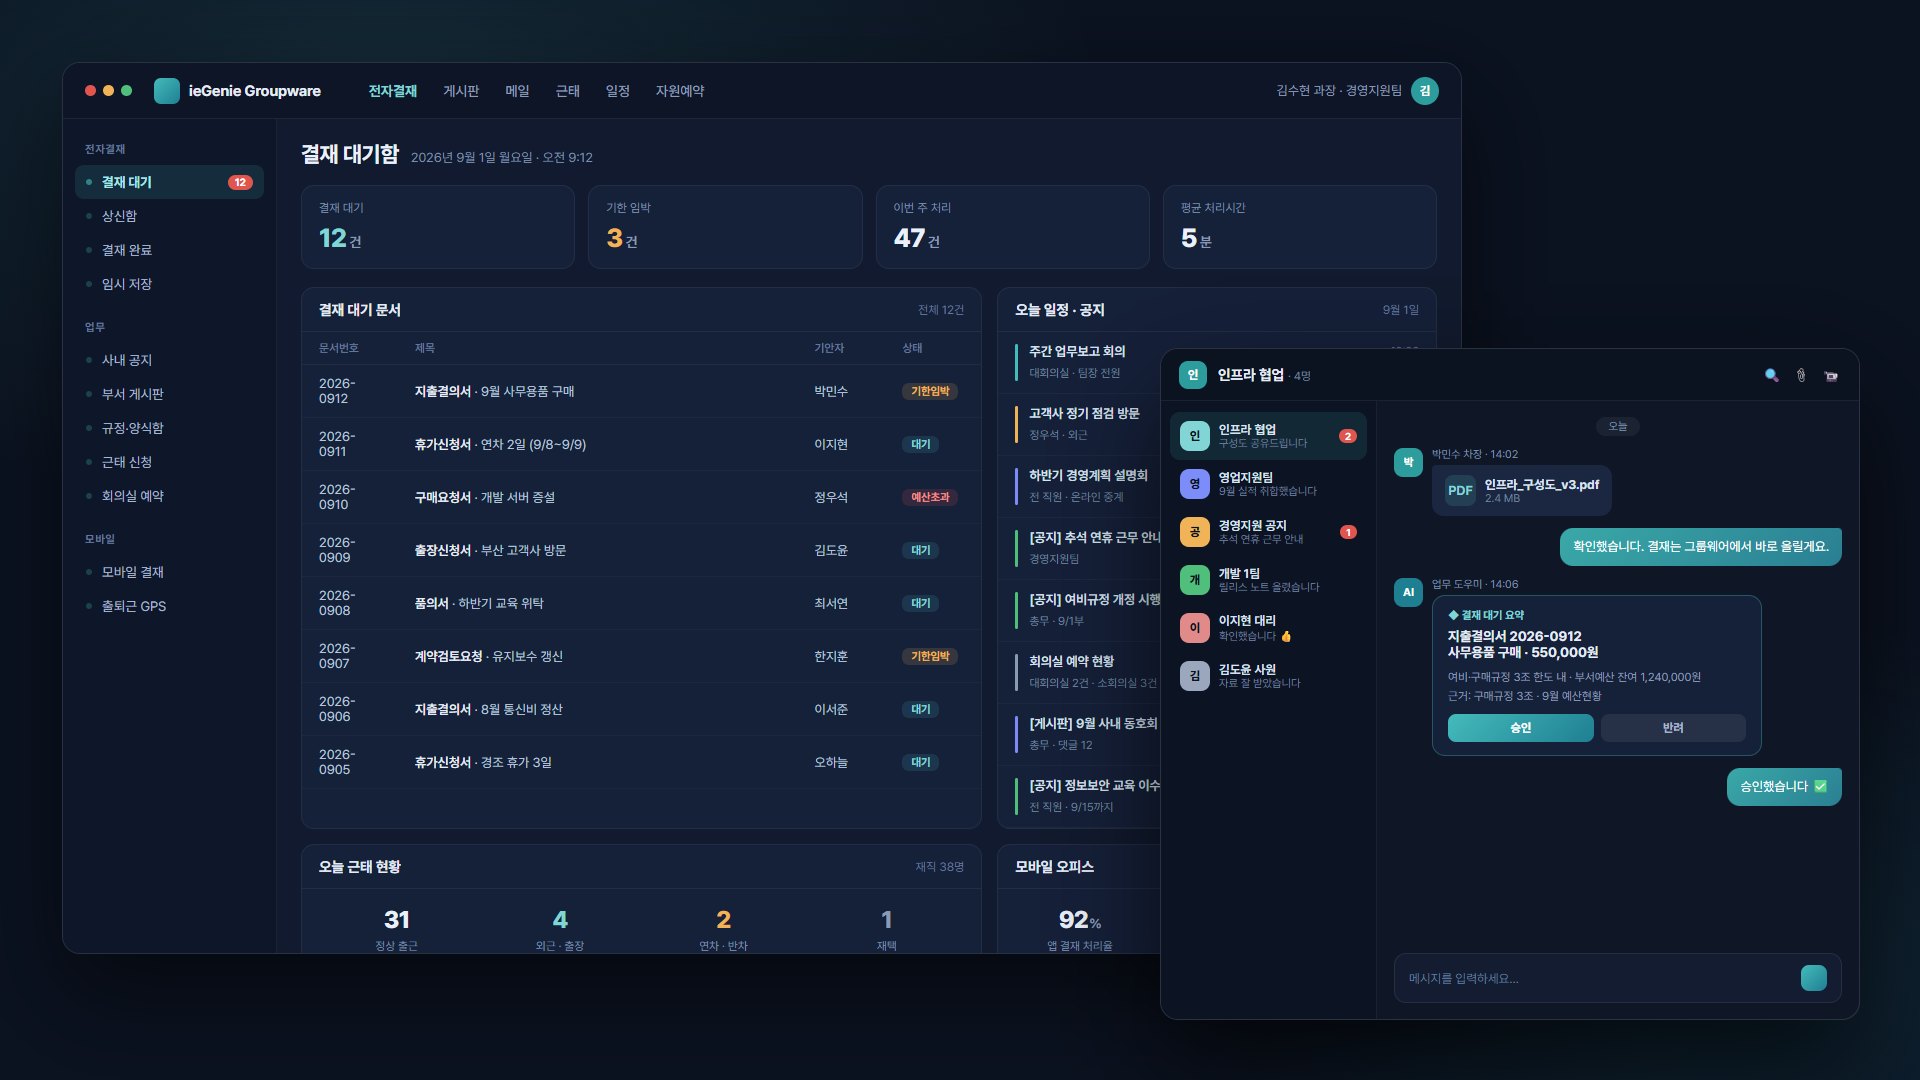
Task: Open the 메일 top menu
Action: pos(517,91)
